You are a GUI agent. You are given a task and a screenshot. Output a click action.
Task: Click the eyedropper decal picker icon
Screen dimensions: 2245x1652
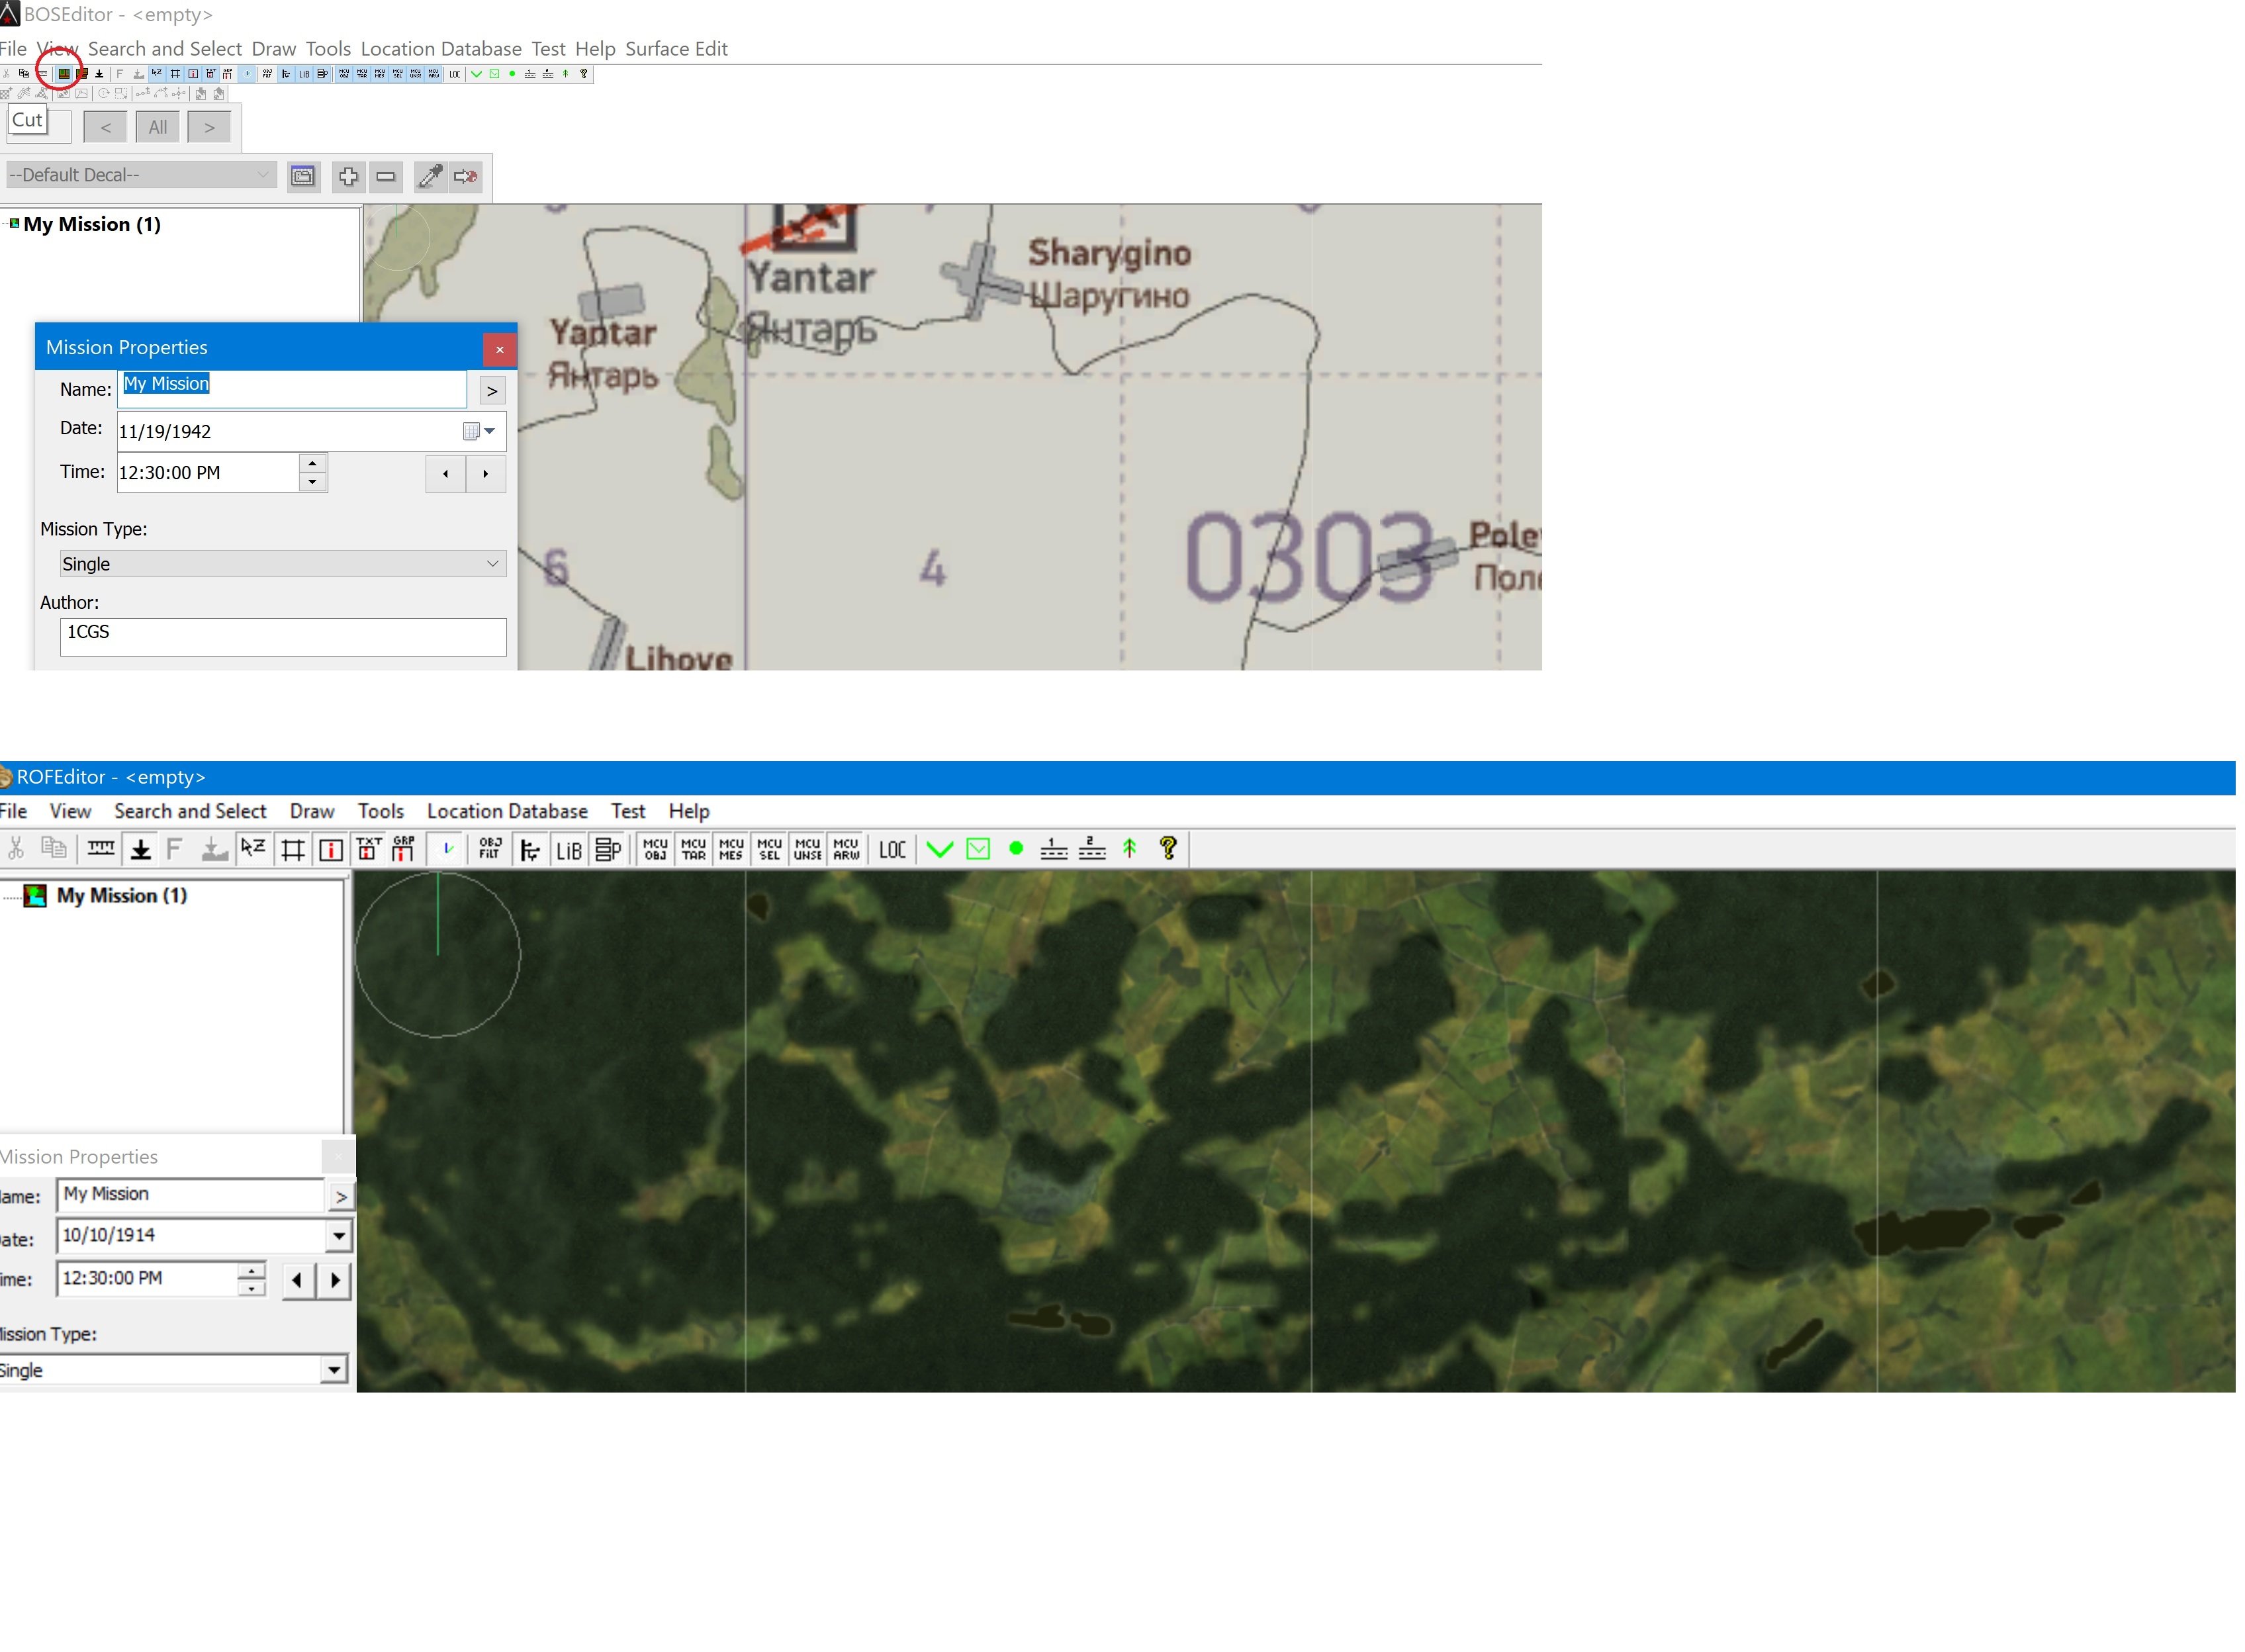point(430,177)
